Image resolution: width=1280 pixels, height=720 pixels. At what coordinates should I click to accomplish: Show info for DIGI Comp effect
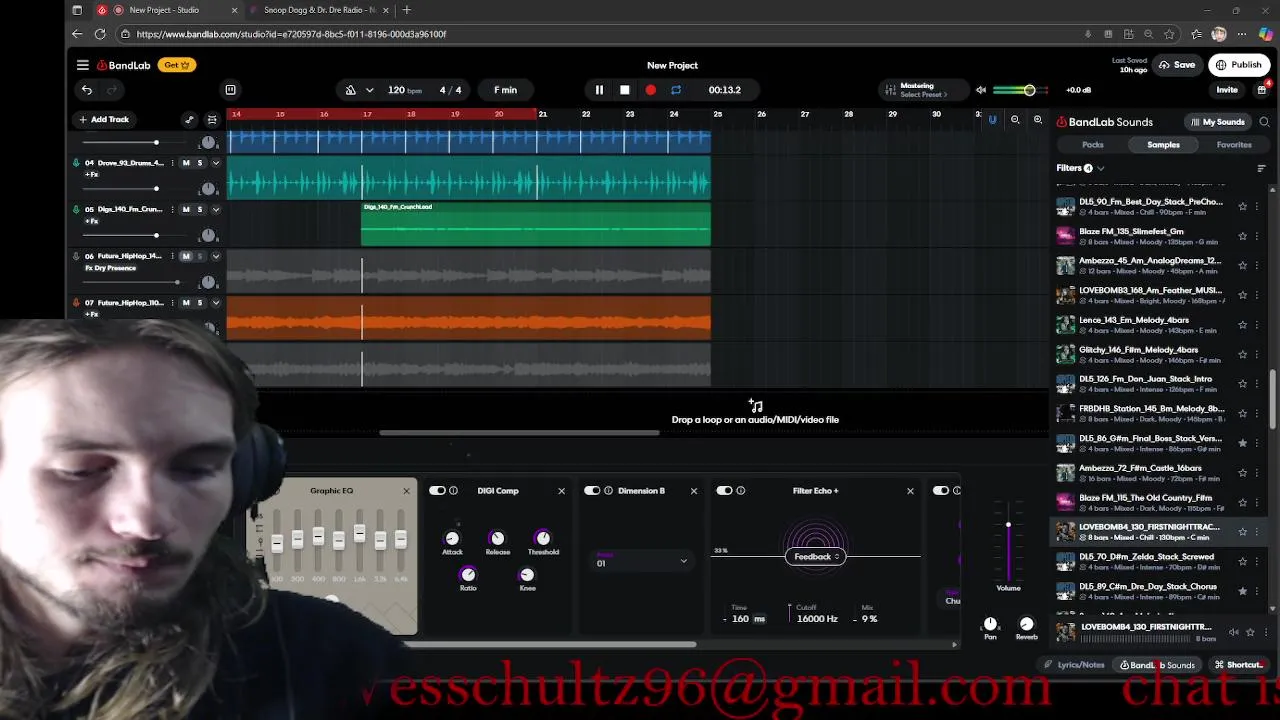(453, 491)
